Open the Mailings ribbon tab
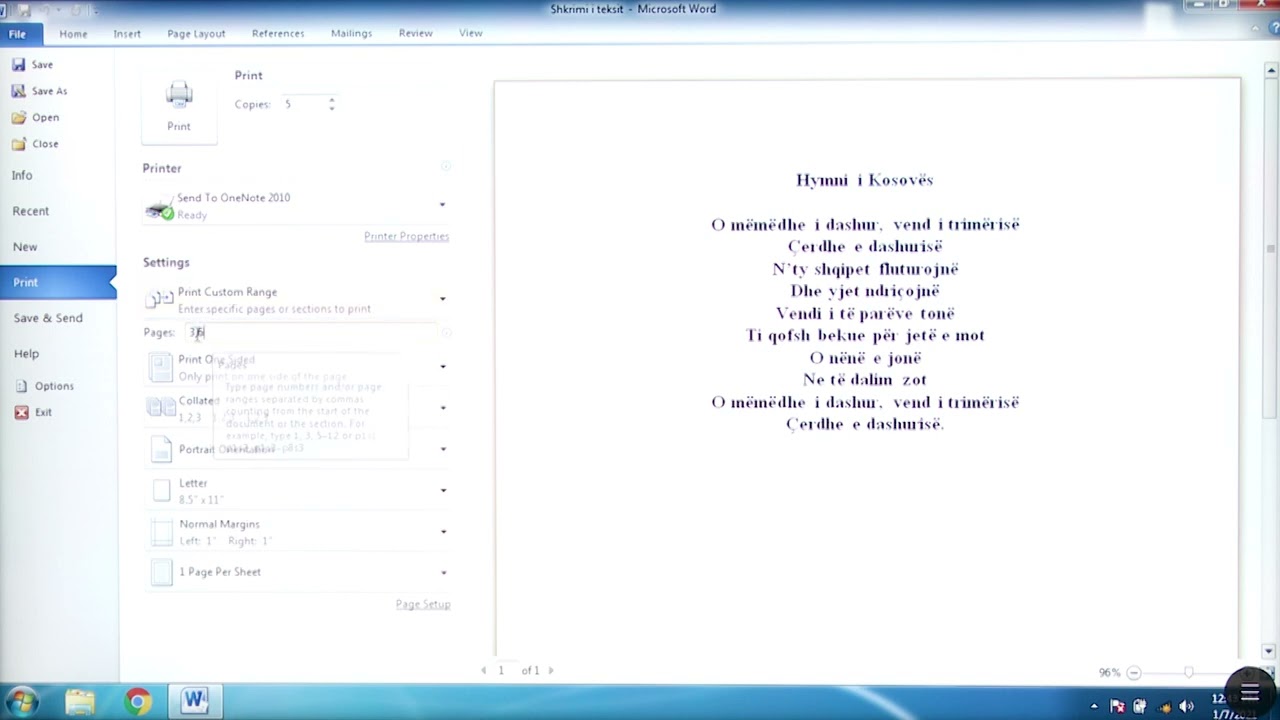 point(351,33)
